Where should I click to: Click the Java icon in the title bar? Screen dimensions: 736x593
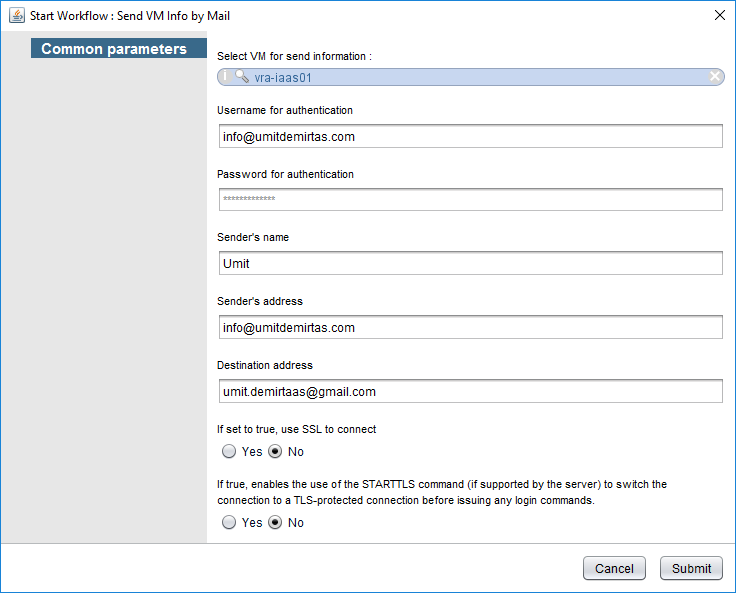[16, 15]
